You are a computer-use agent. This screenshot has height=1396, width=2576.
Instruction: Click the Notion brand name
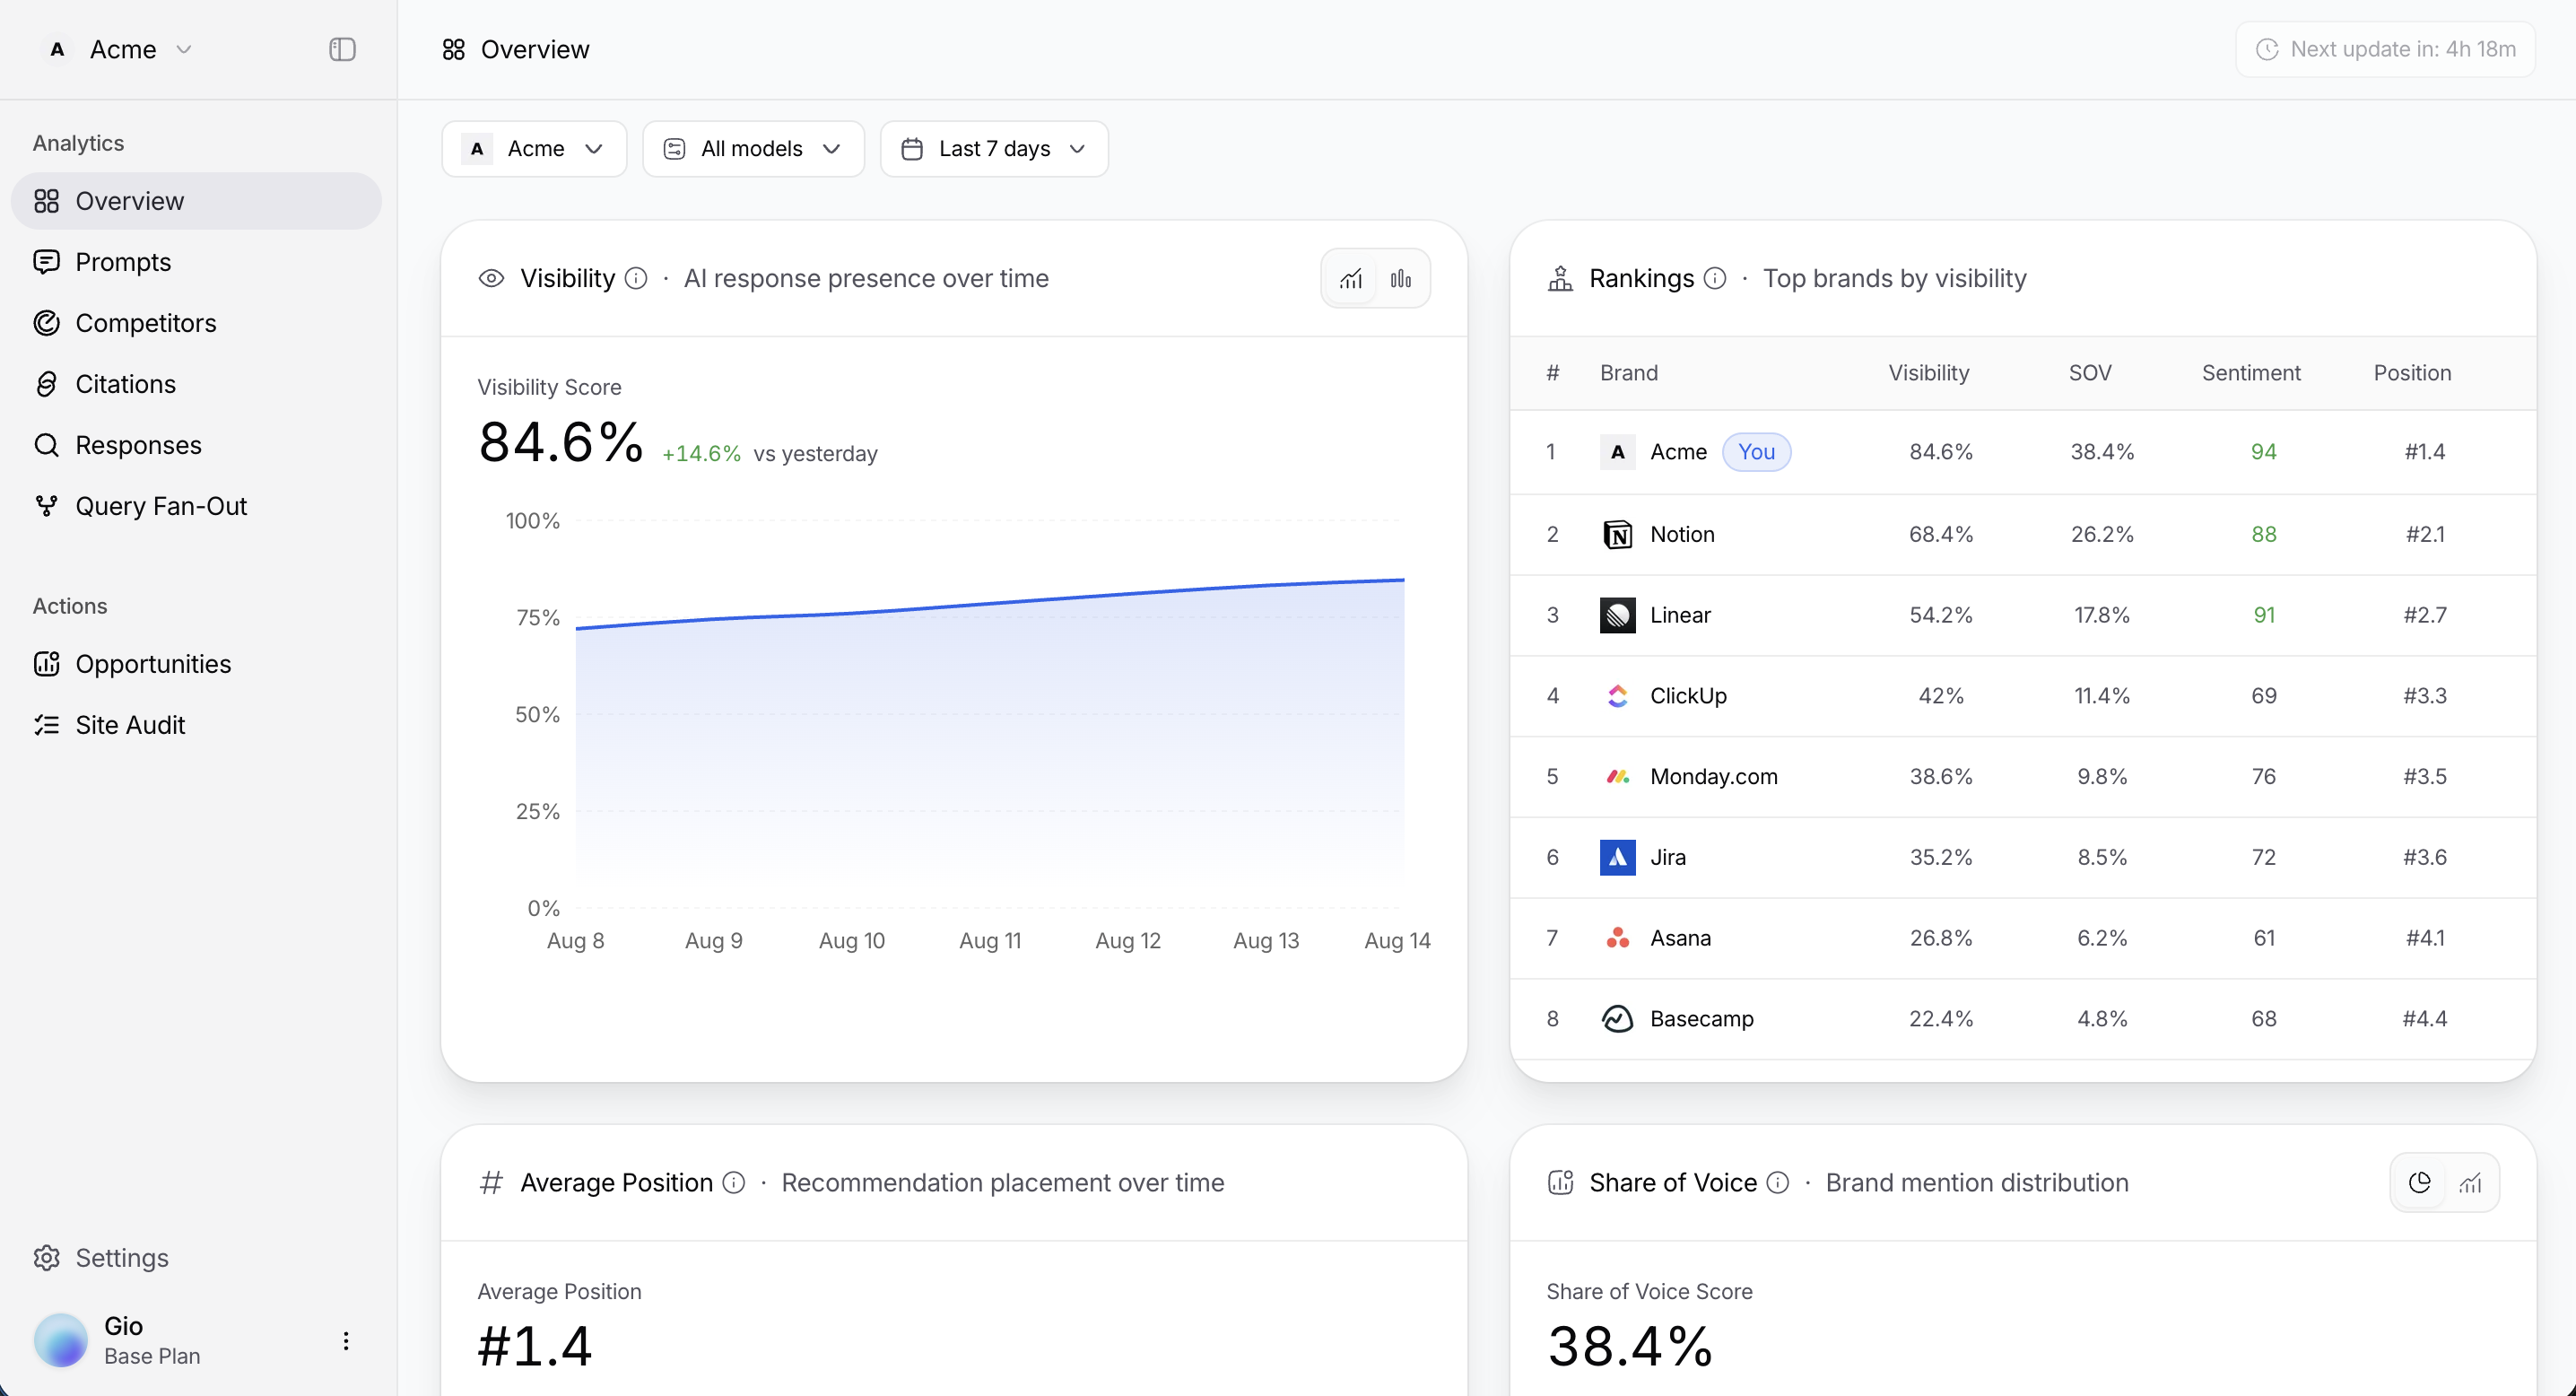pos(1682,535)
